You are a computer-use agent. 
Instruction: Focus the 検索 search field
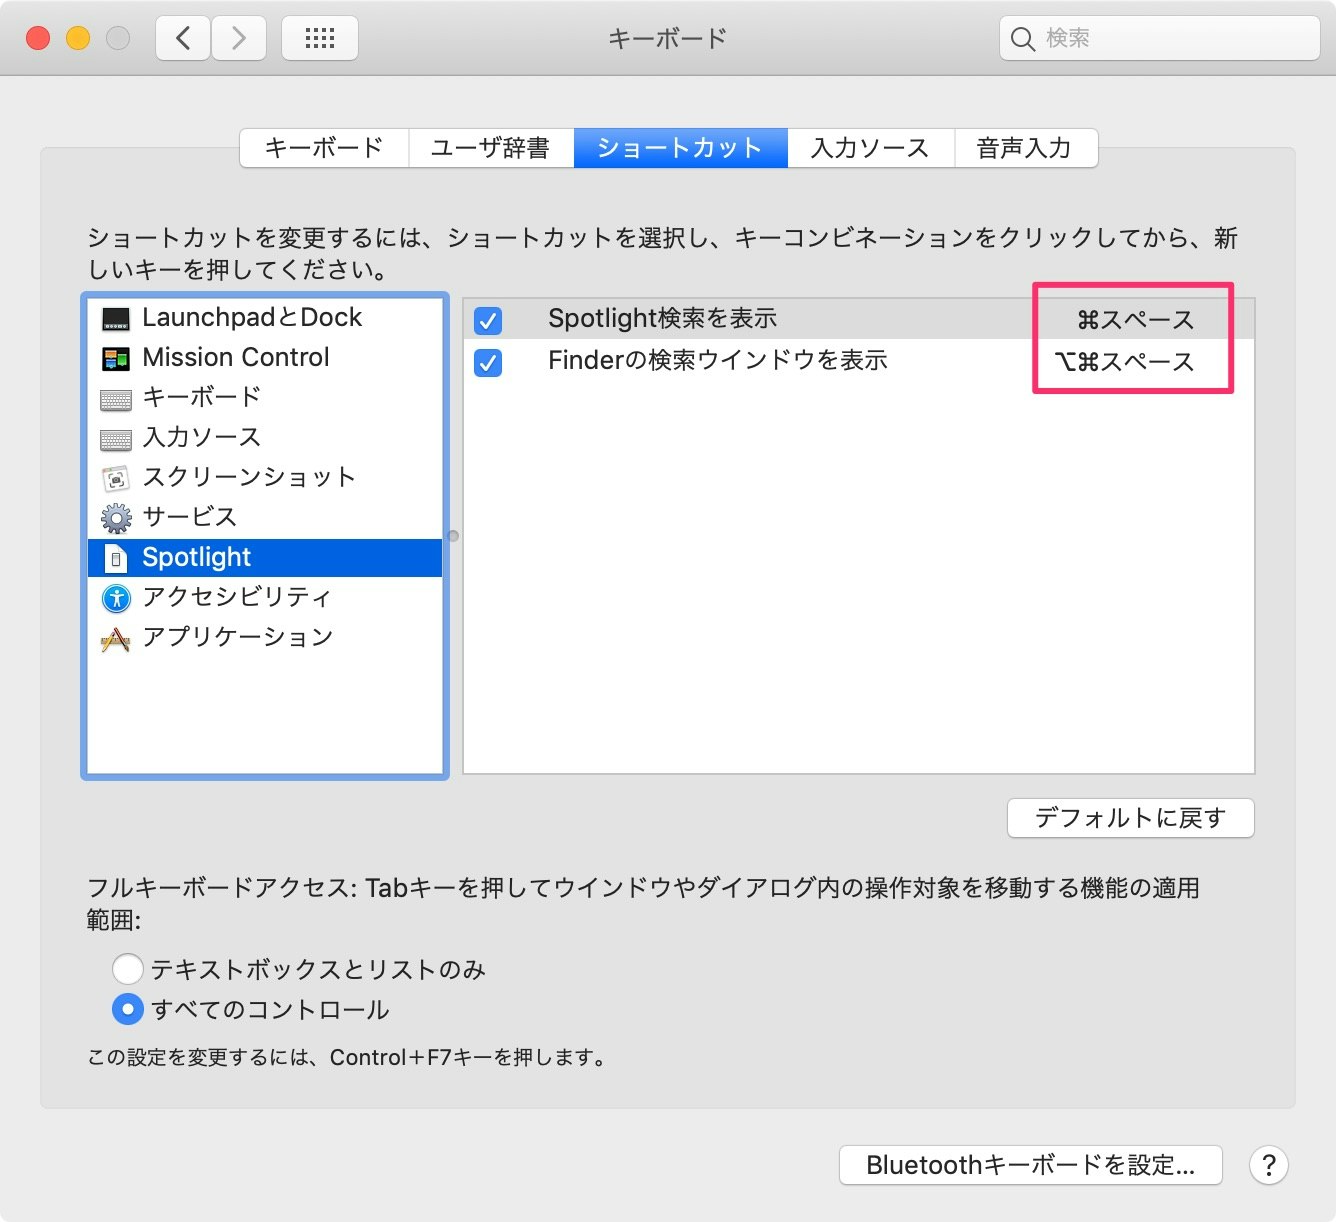point(1160,39)
